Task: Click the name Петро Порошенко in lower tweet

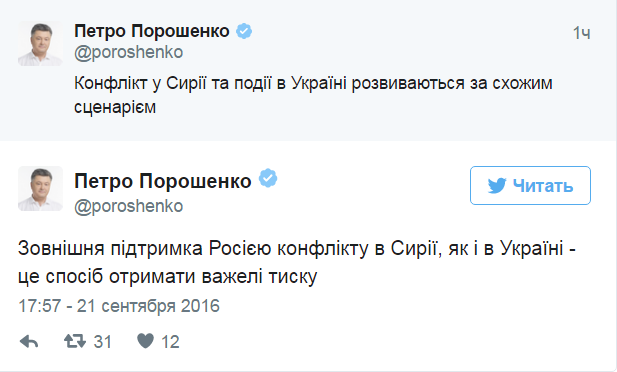Action: click(163, 181)
